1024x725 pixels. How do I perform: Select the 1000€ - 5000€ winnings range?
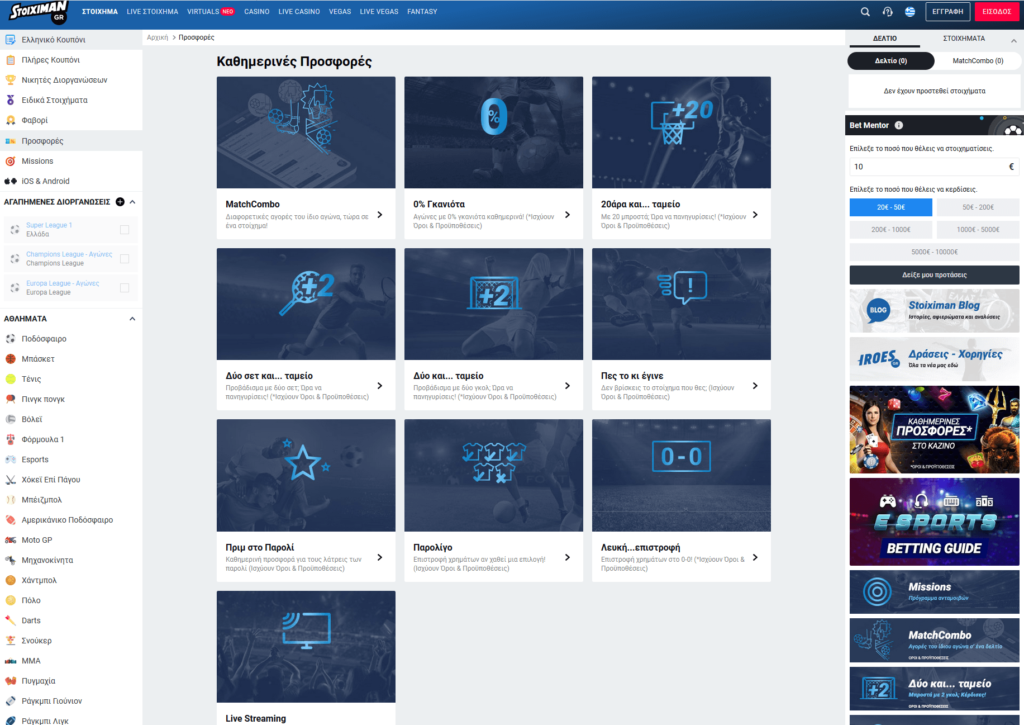click(978, 229)
